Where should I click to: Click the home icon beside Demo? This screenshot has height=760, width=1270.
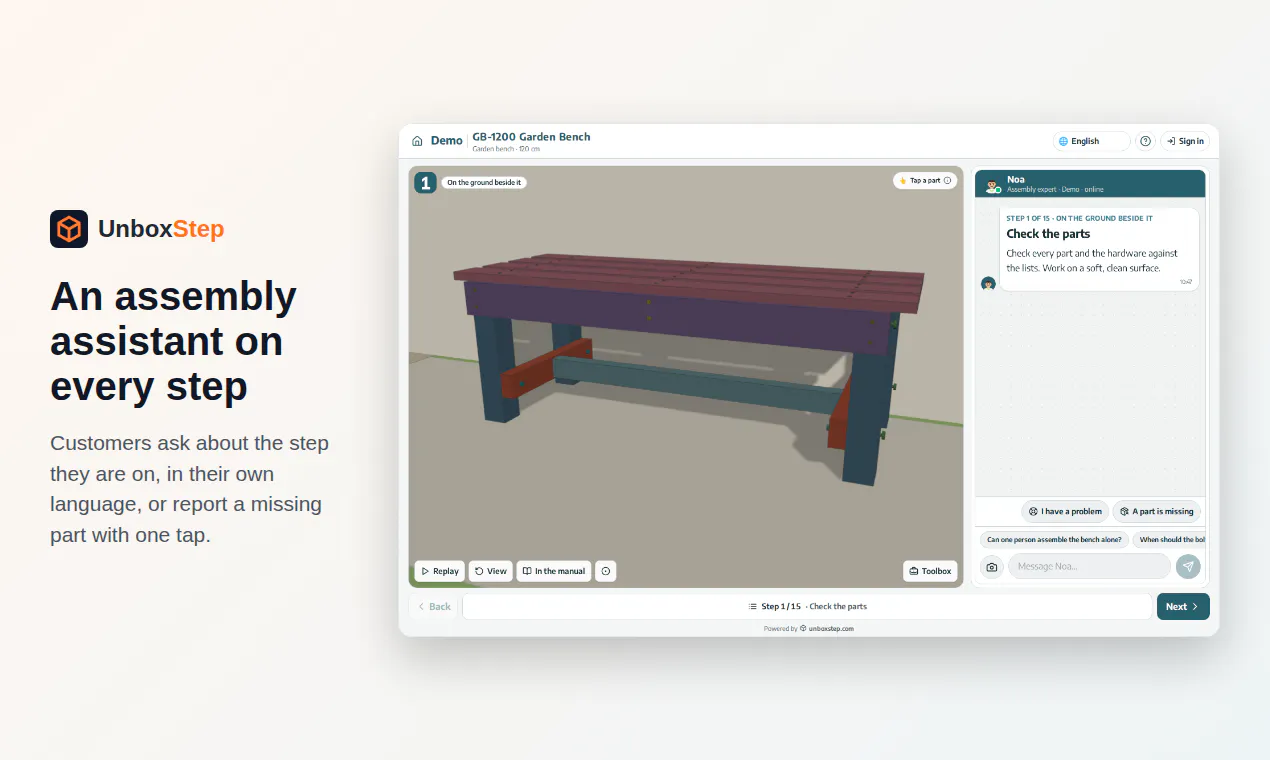[417, 141]
